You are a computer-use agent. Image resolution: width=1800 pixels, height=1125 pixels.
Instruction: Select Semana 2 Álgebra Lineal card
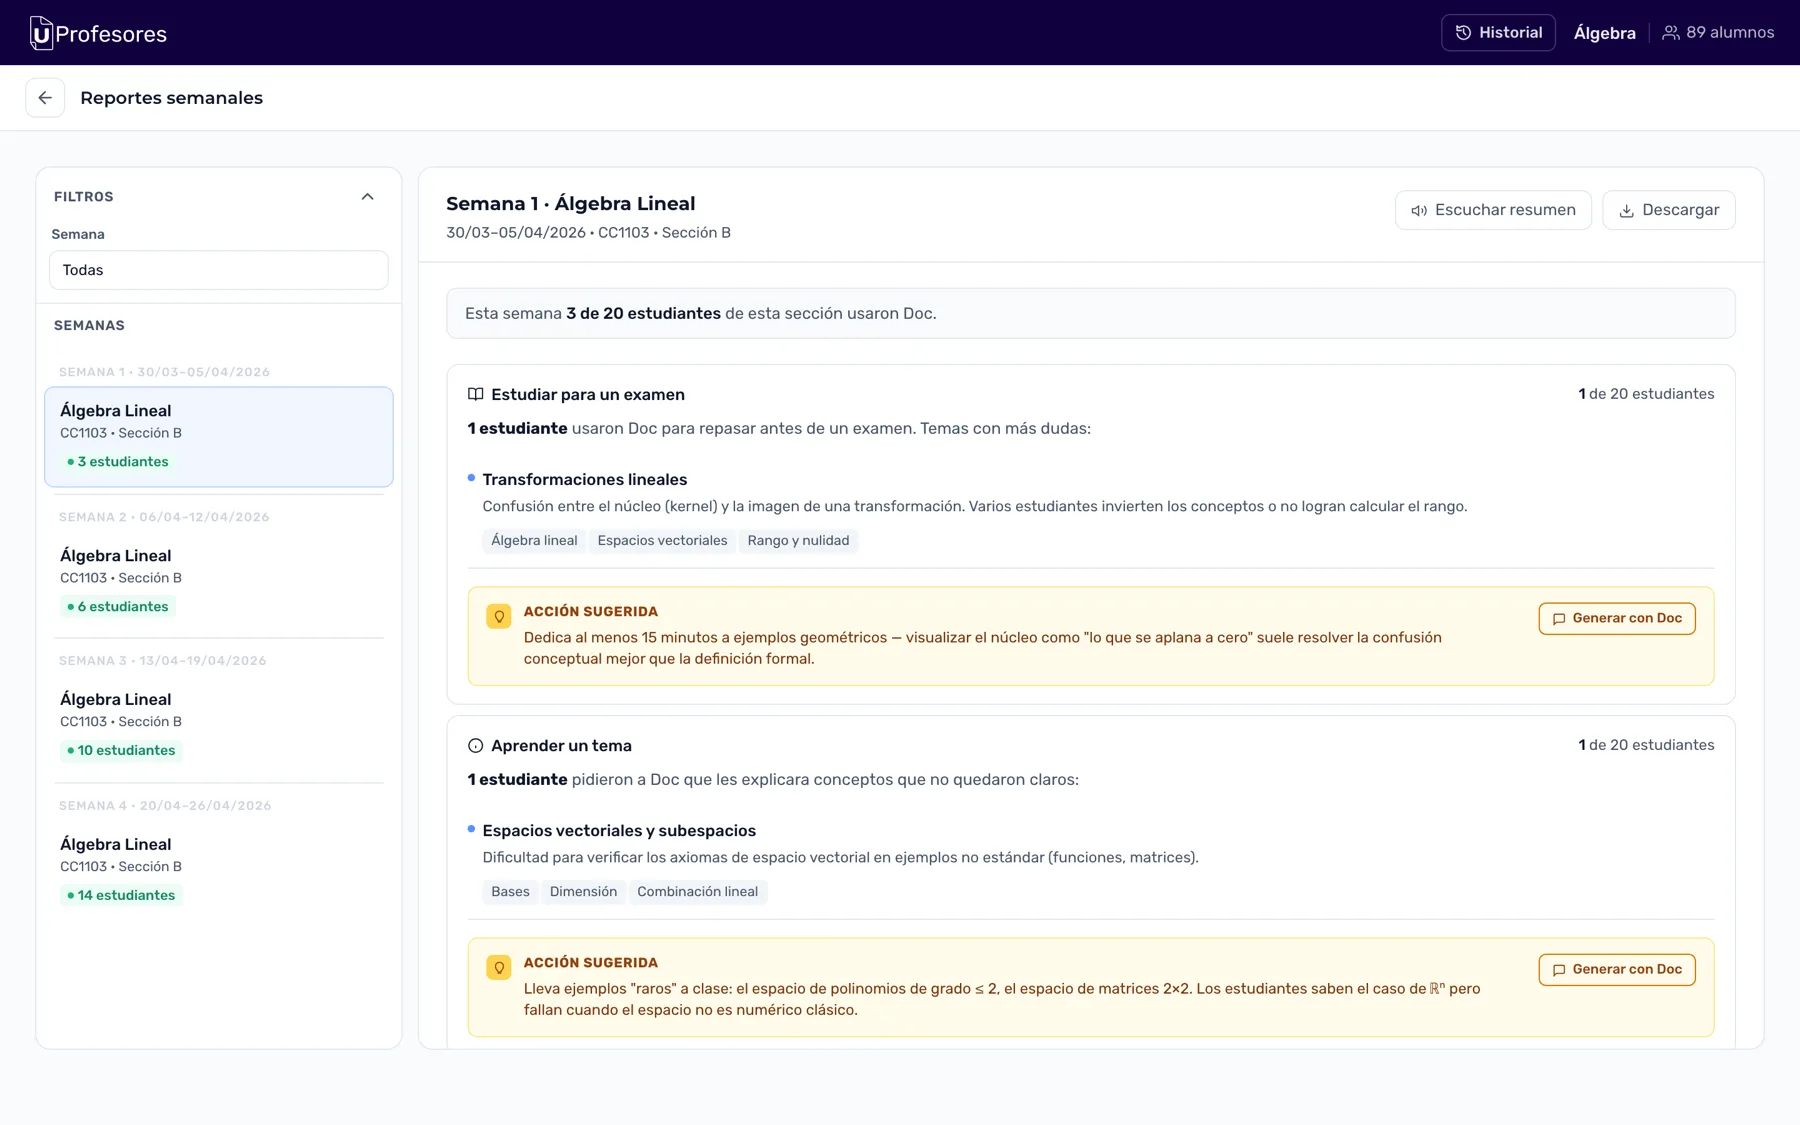coord(219,581)
